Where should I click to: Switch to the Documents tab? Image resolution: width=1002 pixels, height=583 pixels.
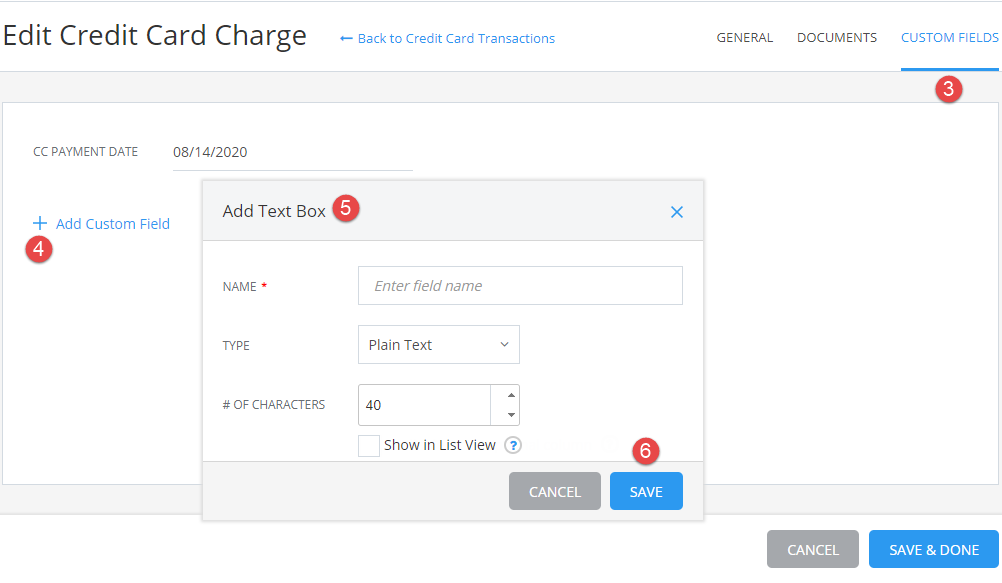click(x=836, y=37)
